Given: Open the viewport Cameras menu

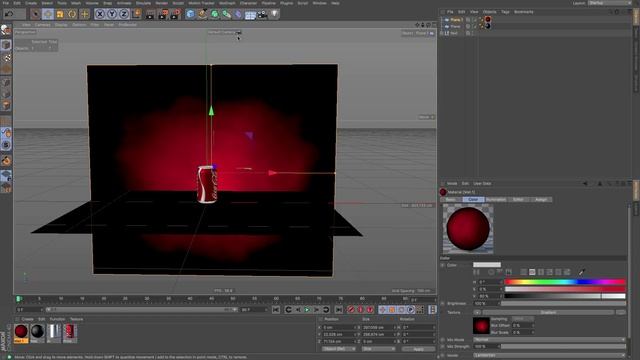Looking at the screenshot, I should (x=42, y=25).
